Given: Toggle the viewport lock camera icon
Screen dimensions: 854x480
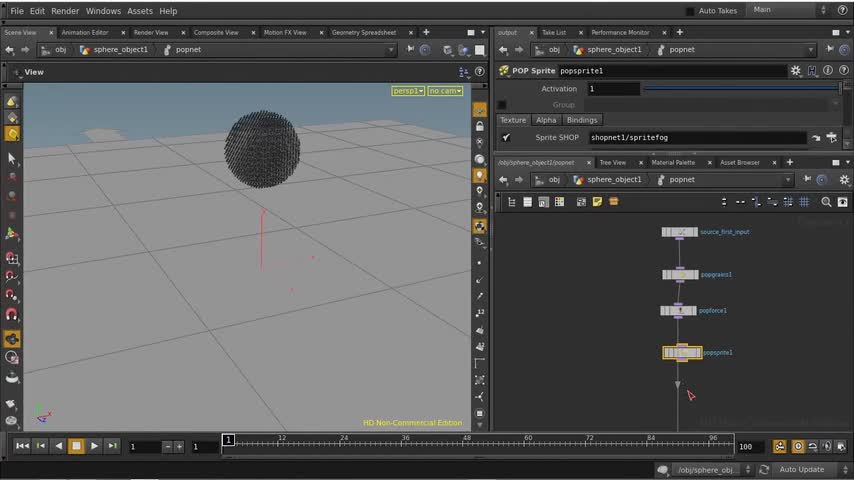Looking at the screenshot, I should pyautogui.click(x=480, y=126).
